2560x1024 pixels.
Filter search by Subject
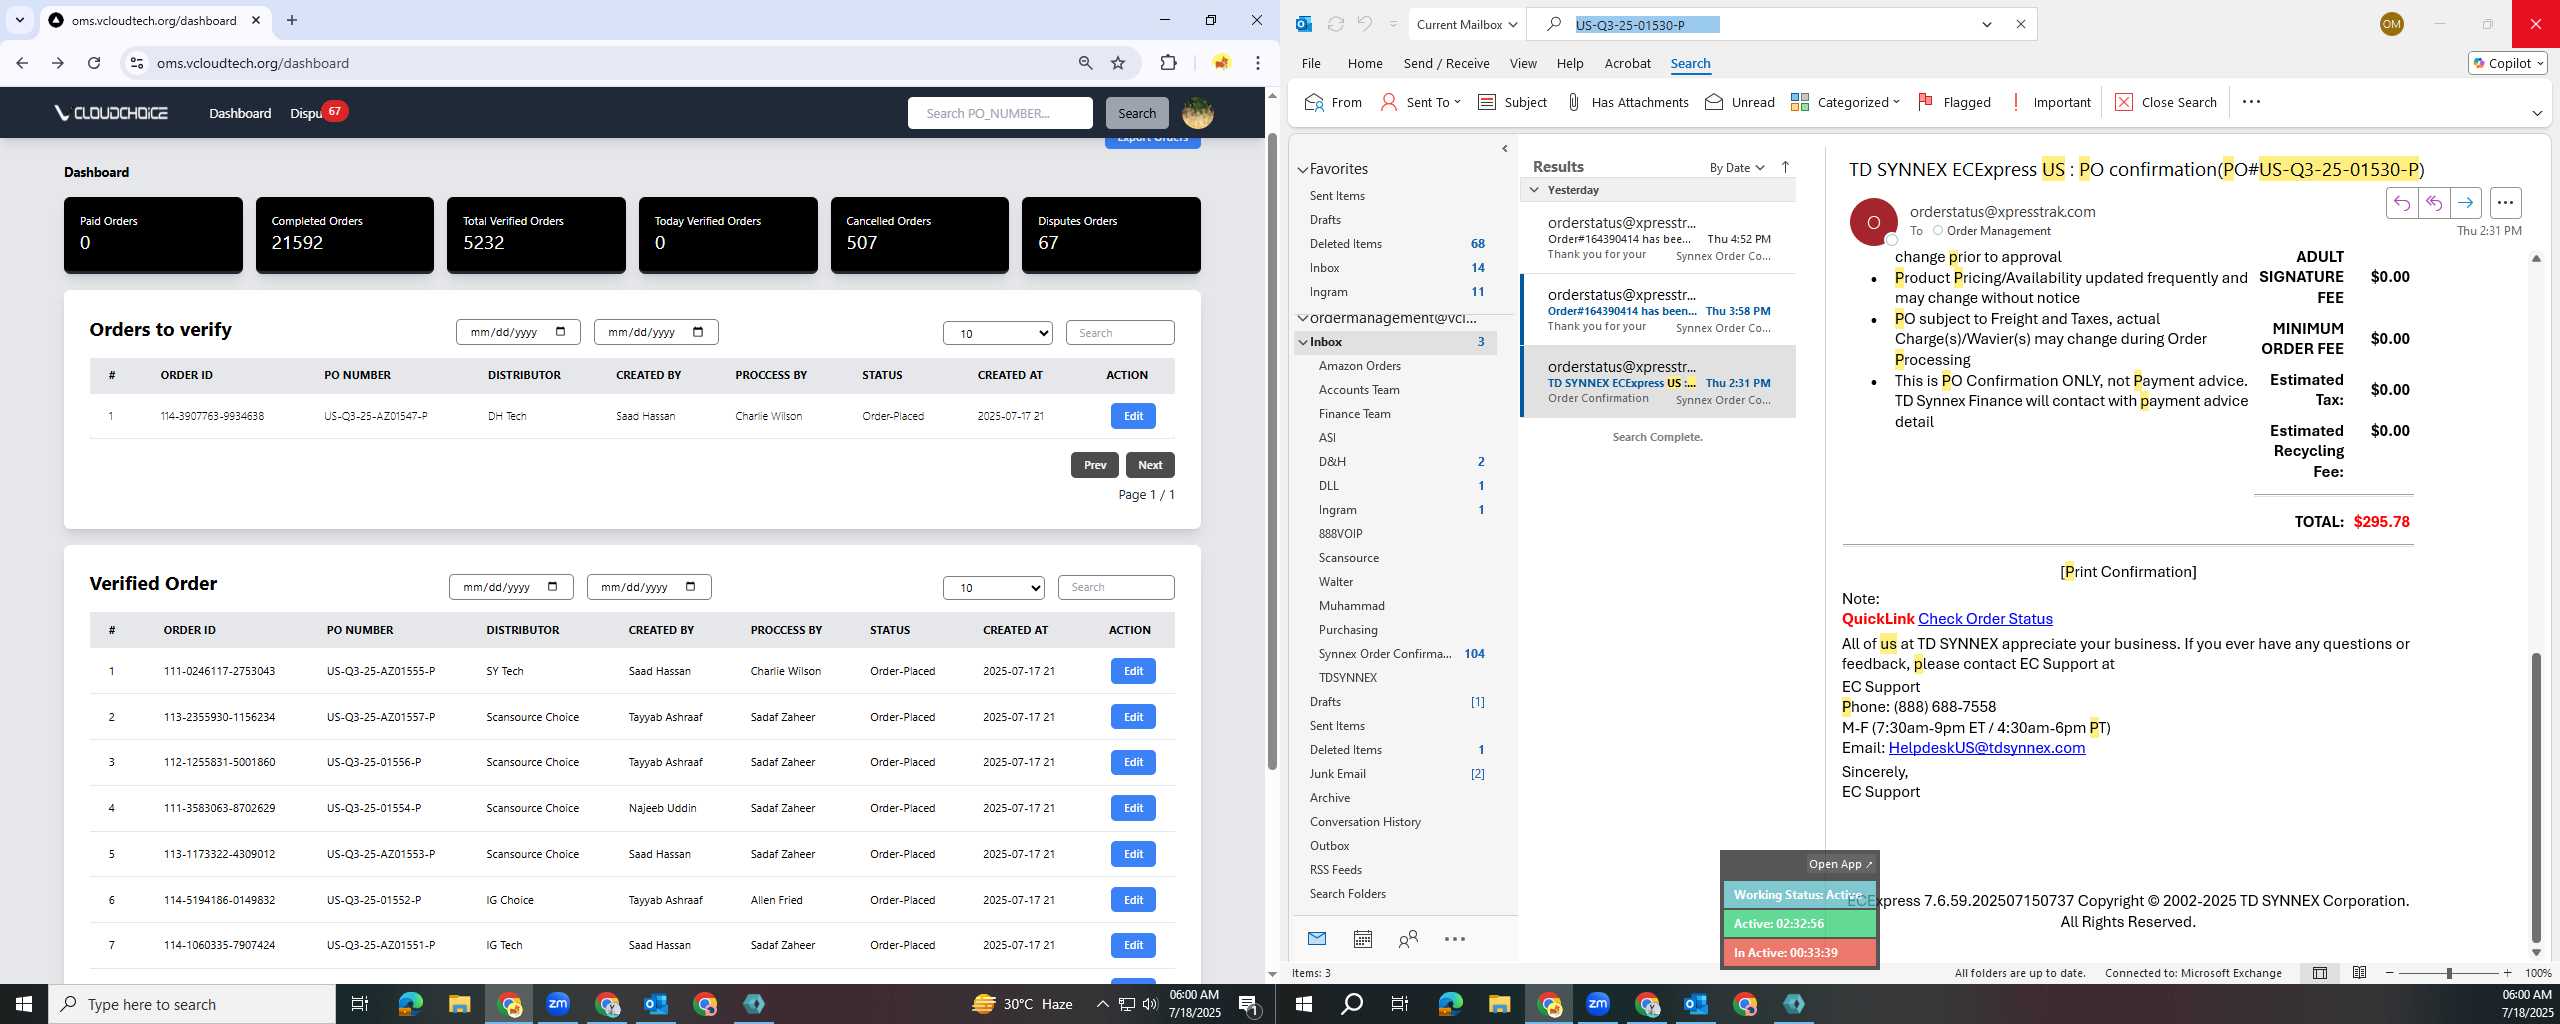(x=1512, y=102)
